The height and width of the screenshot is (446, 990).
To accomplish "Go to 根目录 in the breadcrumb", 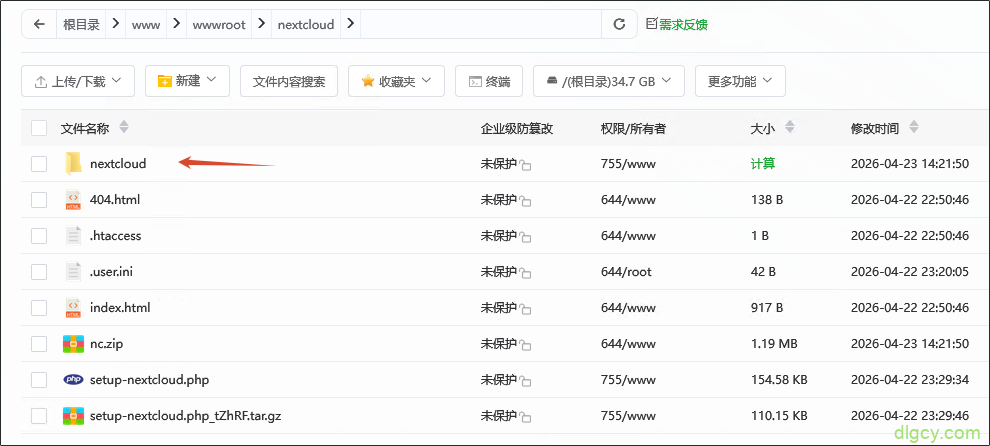I will (81, 25).
